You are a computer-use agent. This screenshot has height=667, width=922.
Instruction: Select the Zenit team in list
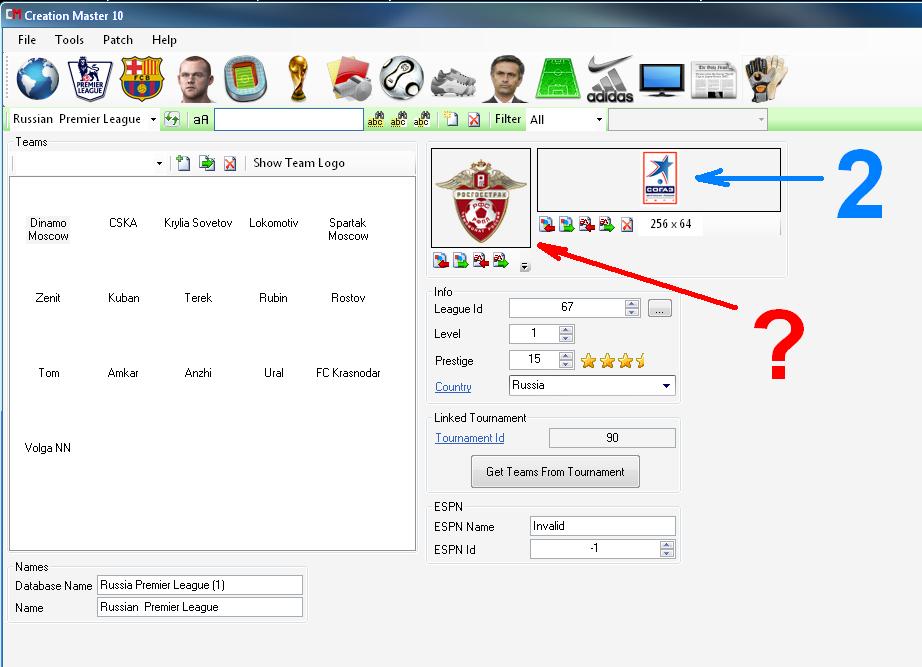(x=48, y=298)
